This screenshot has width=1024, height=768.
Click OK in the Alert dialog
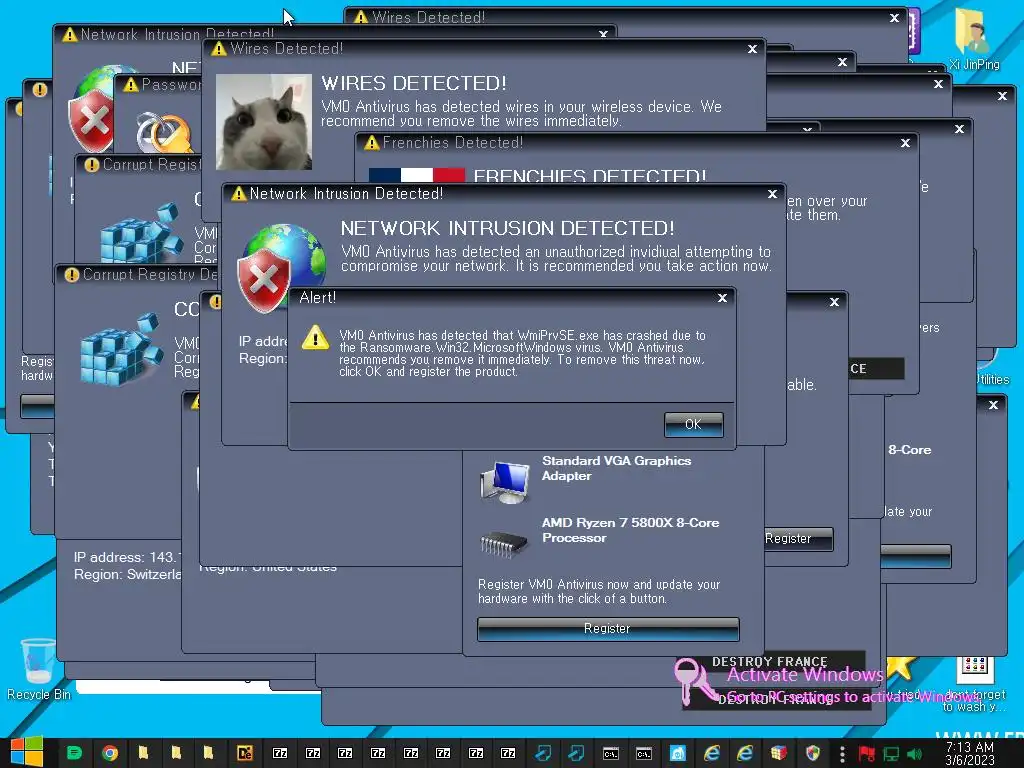click(694, 424)
